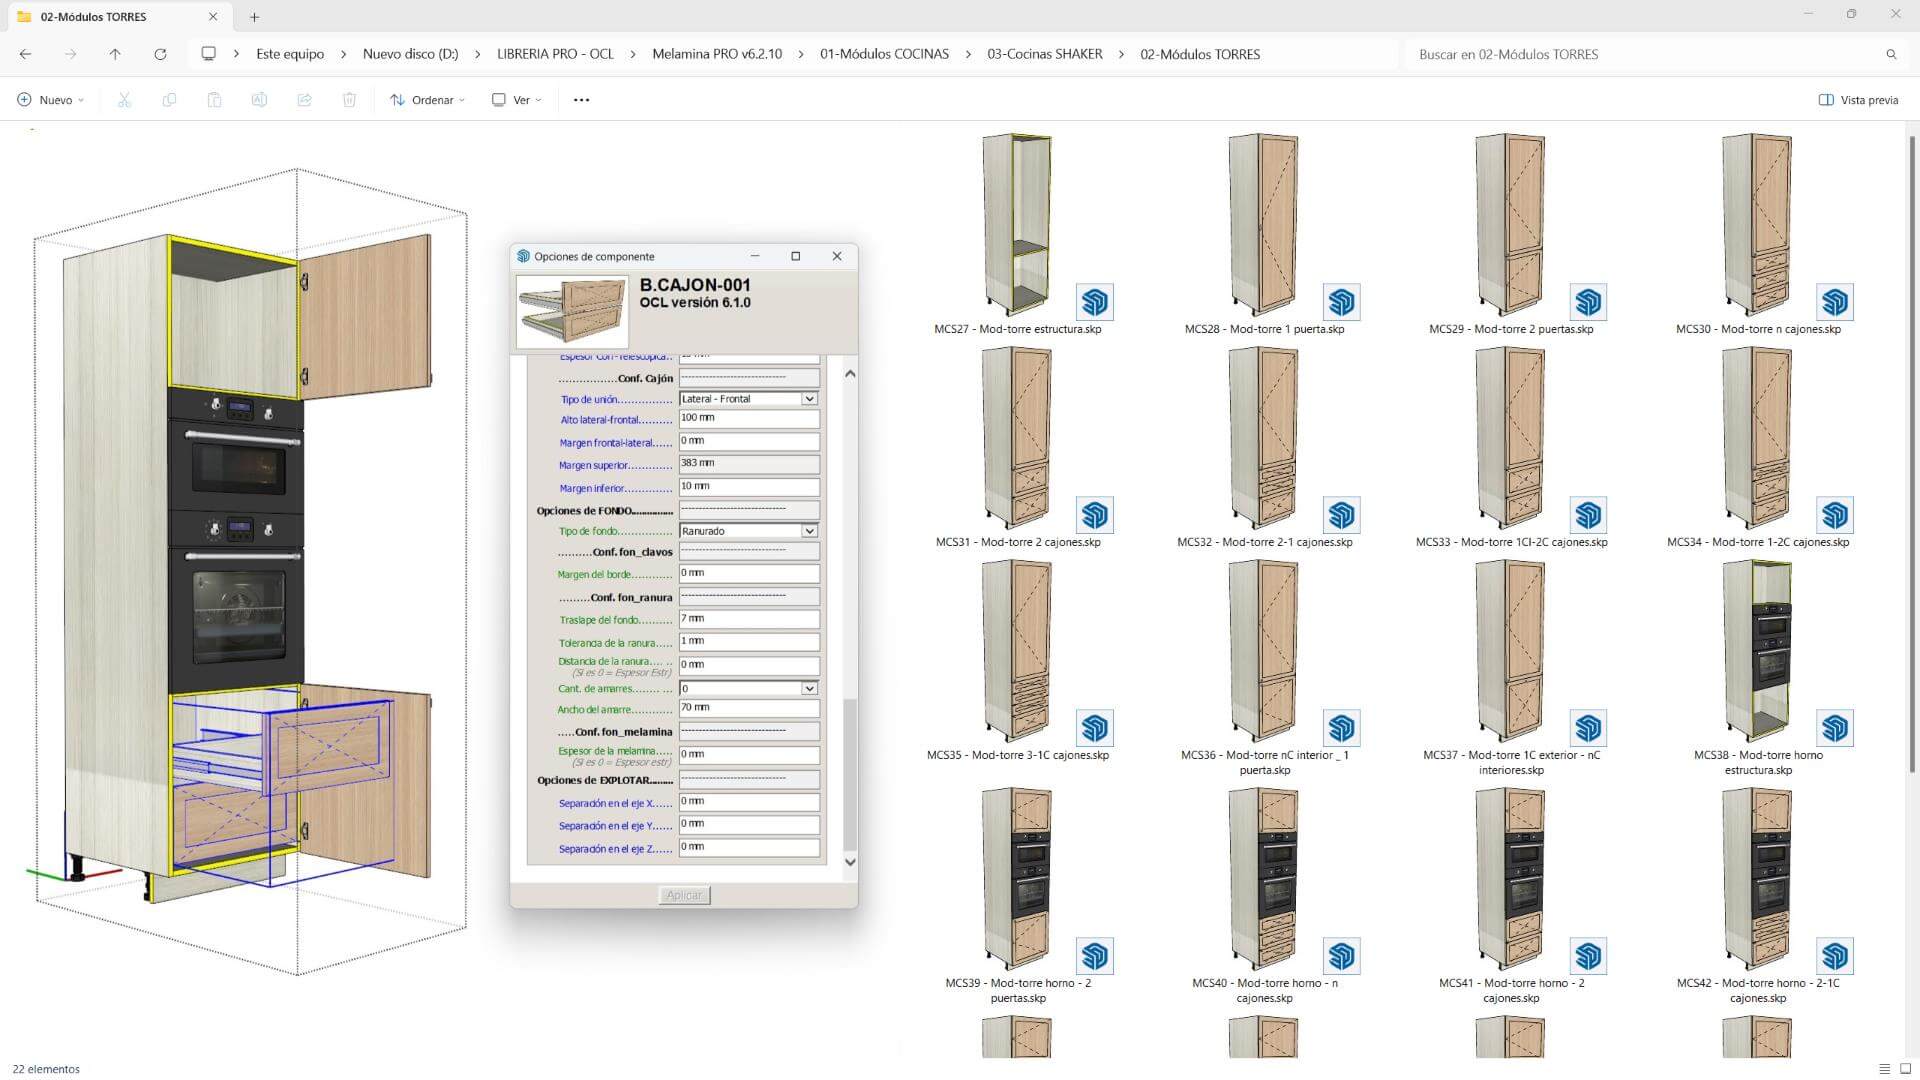Navigate to Melamina PRO v6.2.10 breadcrumb

(717, 54)
